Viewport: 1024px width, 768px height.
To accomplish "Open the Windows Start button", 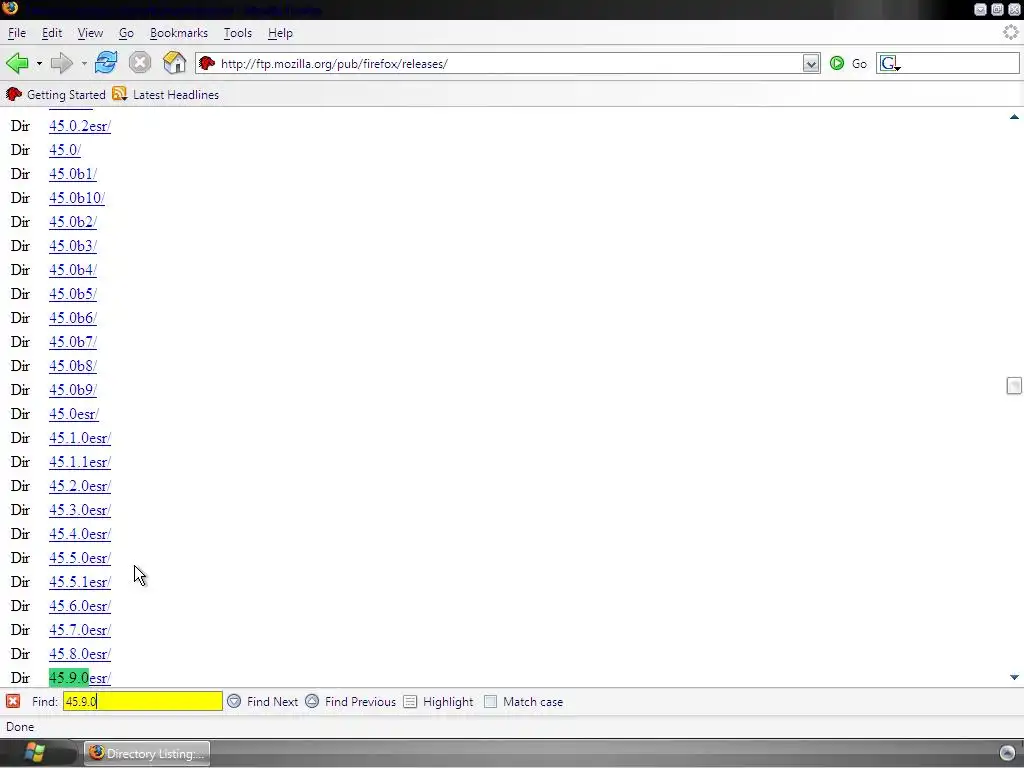I will 34,753.
